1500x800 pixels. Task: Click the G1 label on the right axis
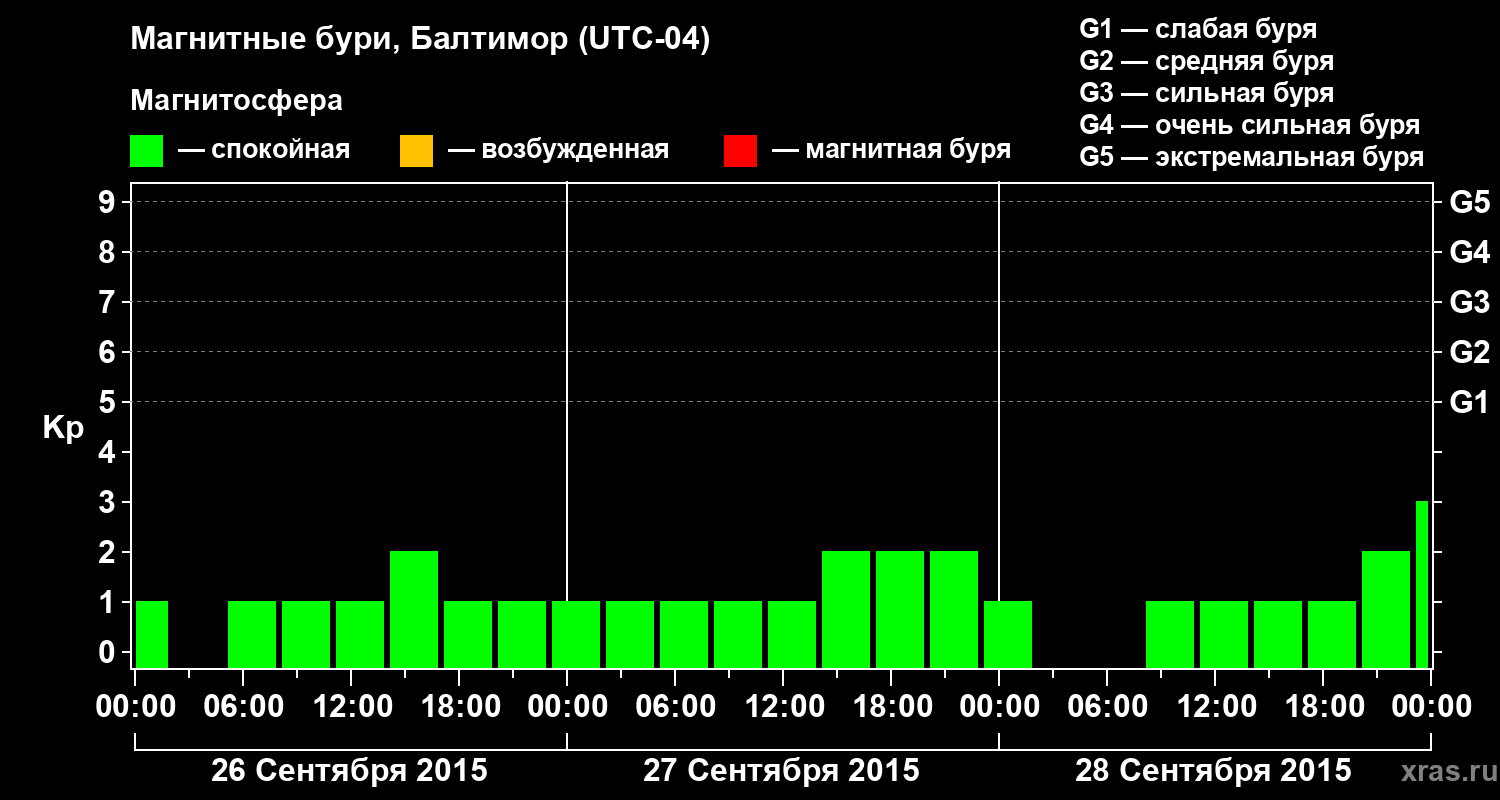(1469, 403)
